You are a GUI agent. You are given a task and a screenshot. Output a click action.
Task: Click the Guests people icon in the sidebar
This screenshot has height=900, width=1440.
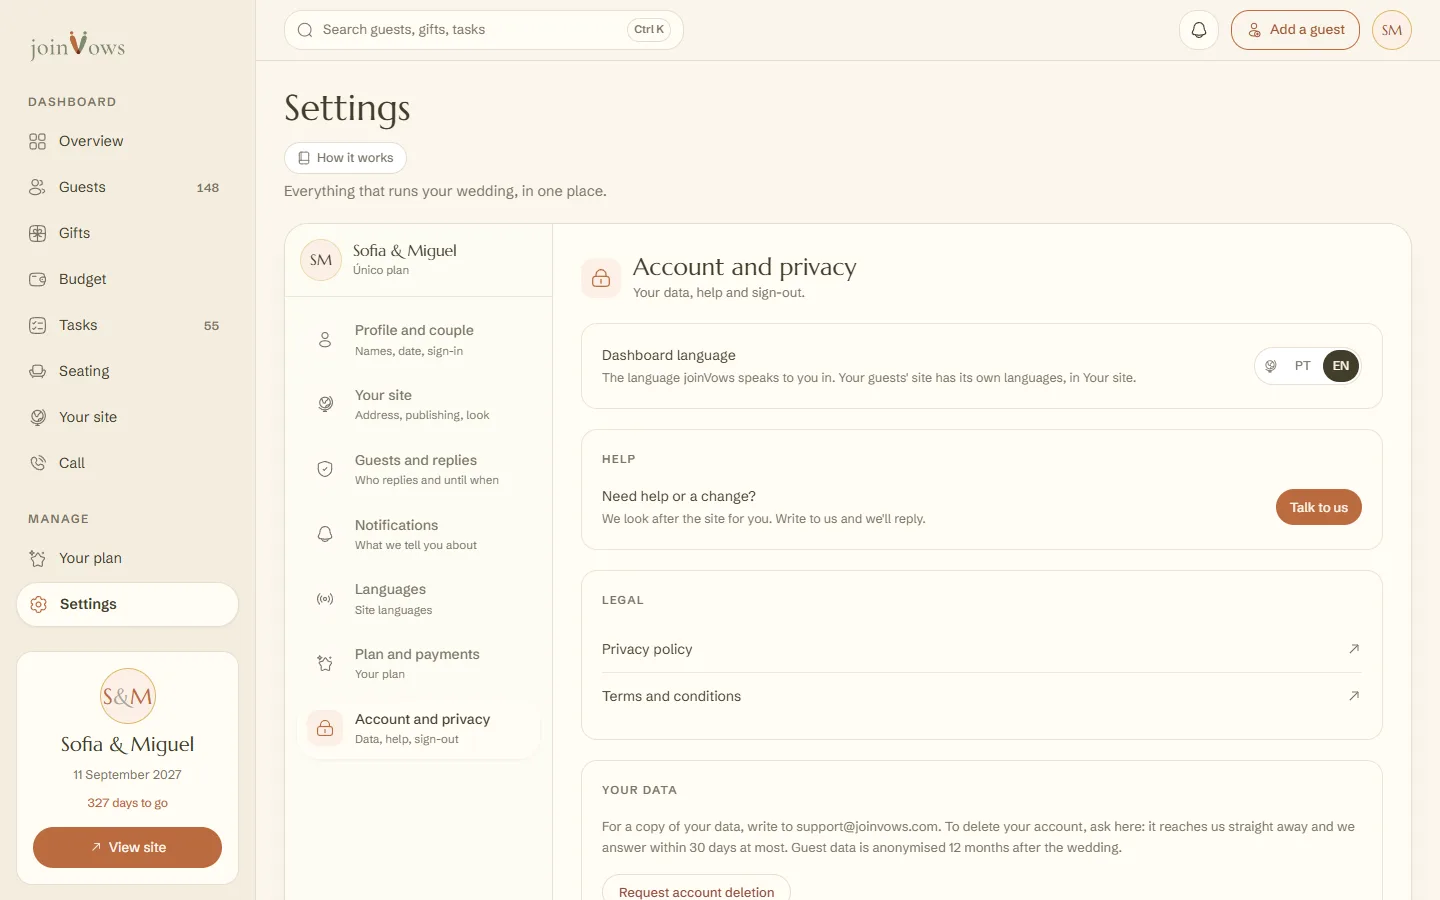coord(38,188)
